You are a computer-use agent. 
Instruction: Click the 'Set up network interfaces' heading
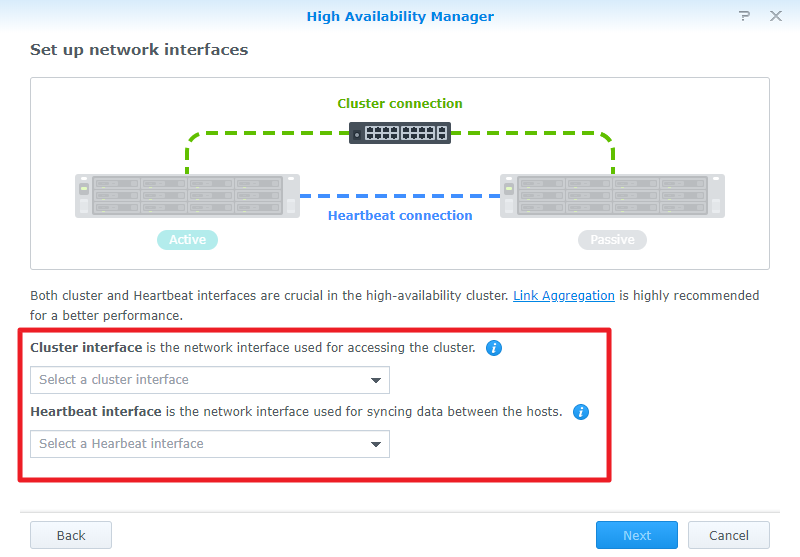pyautogui.click(x=139, y=50)
